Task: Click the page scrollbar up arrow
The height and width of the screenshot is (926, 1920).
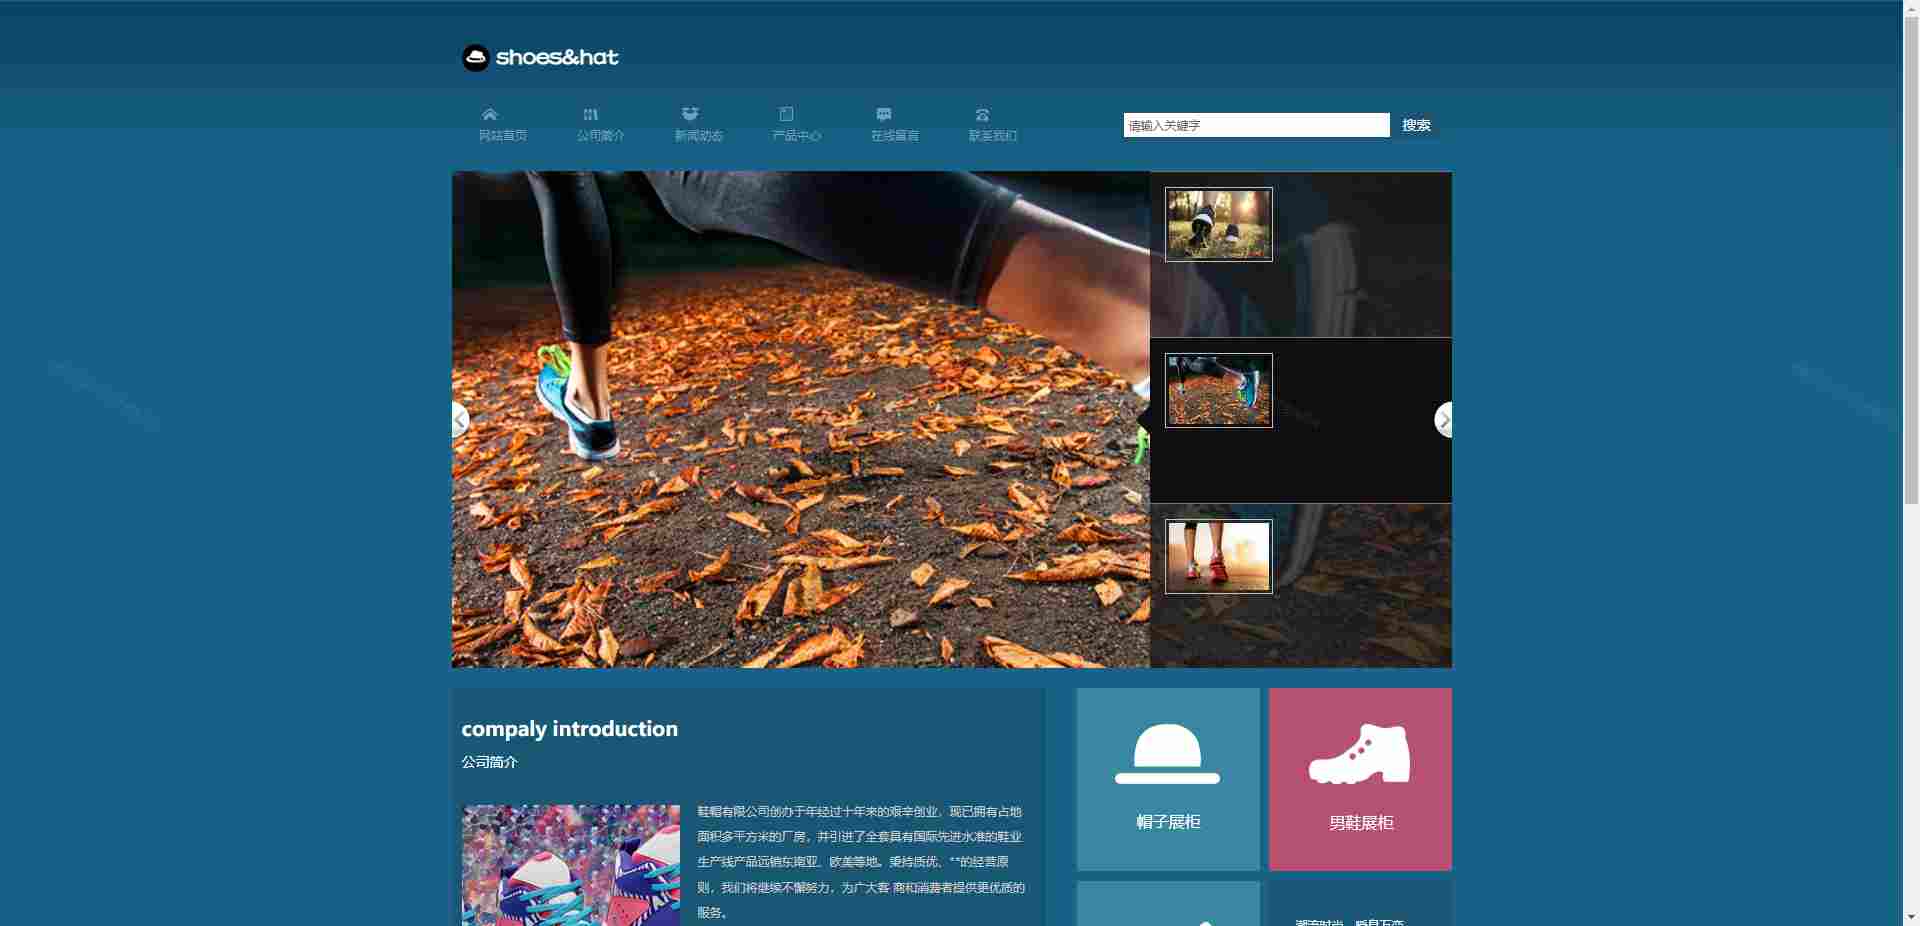Action: coord(1911,8)
